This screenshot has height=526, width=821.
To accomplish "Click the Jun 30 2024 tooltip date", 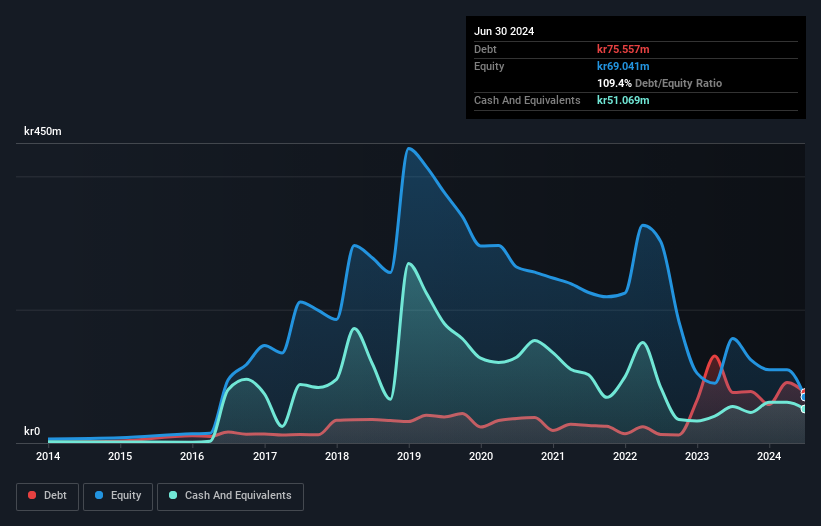I will coord(504,31).
